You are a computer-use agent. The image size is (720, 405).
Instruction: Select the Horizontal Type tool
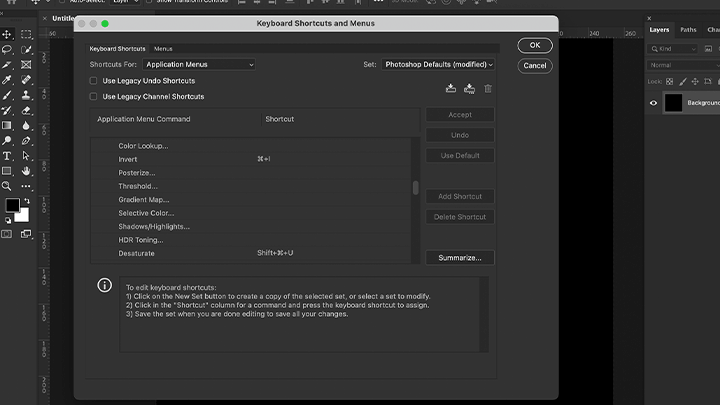click(x=7, y=156)
